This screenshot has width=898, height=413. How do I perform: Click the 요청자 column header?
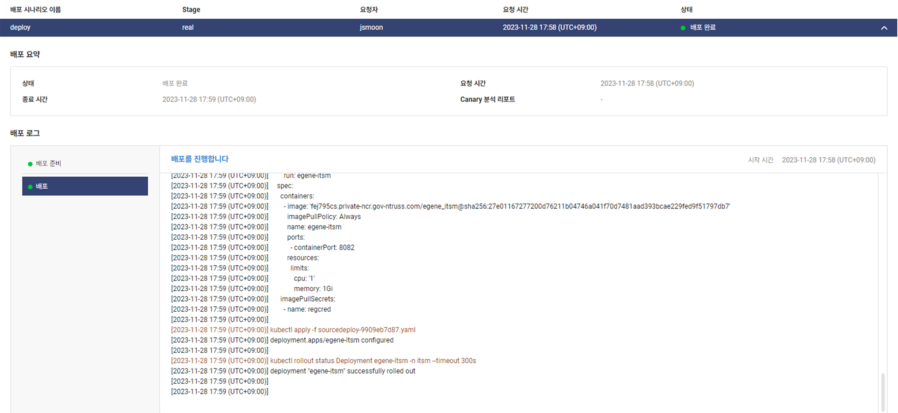(369, 9)
